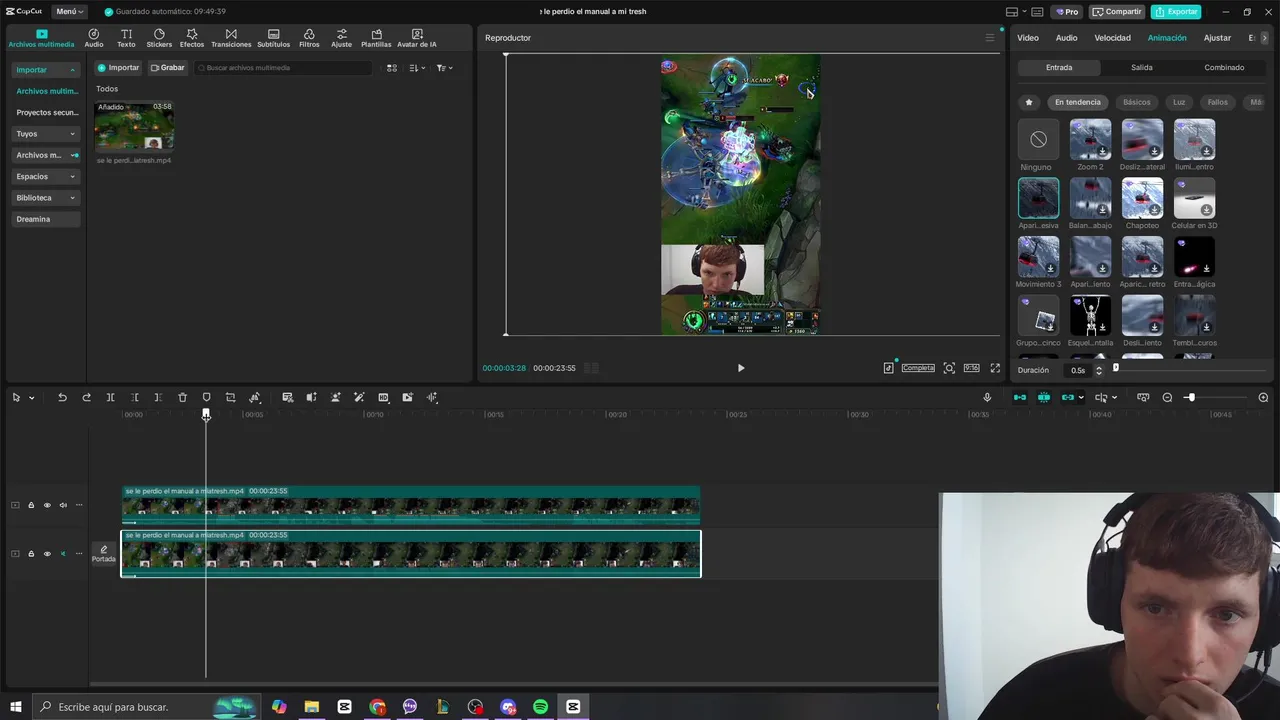Toggle linkage option in timeline
This screenshot has width=1280, height=720.
point(1068,397)
